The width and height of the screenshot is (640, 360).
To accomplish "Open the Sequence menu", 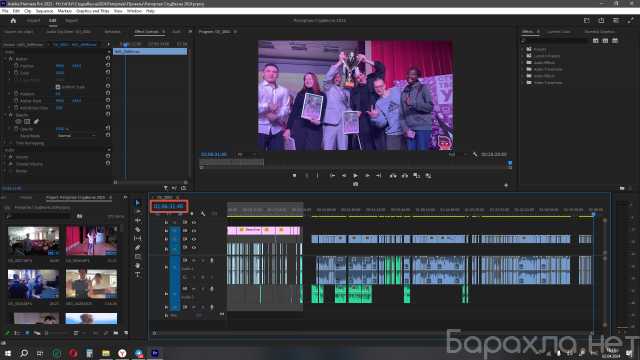I will (44, 11).
